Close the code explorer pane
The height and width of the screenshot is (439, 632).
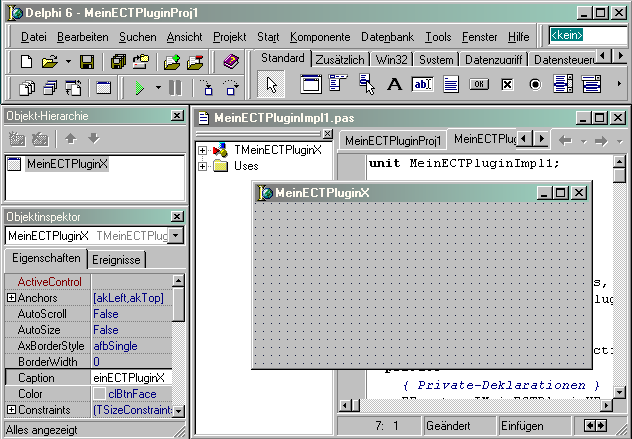pyautogui.click(x=328, y=133)
